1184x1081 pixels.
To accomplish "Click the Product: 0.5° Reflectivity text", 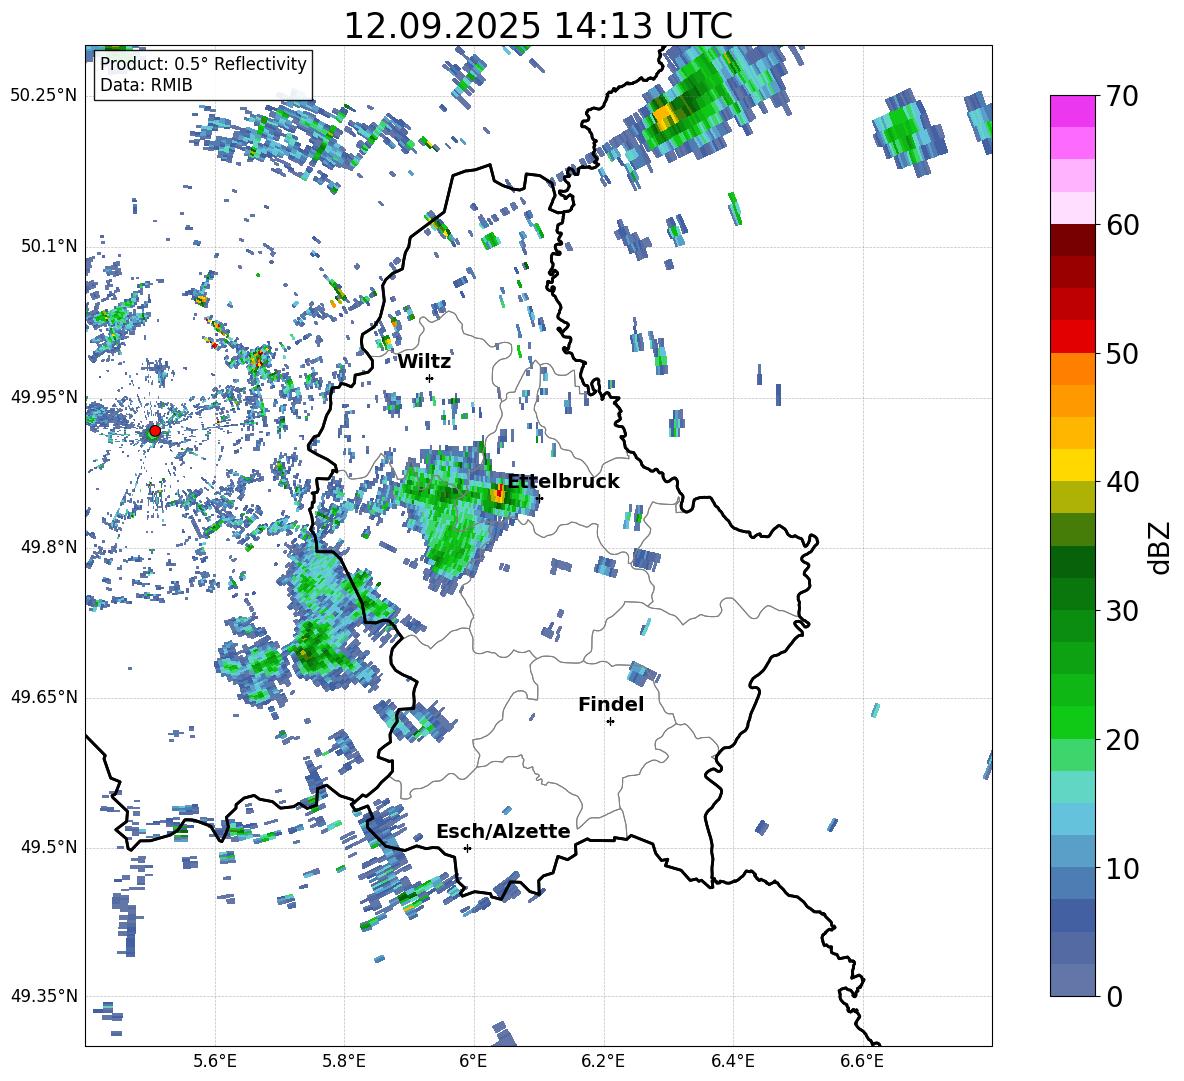I will click(x=203, y=63).
